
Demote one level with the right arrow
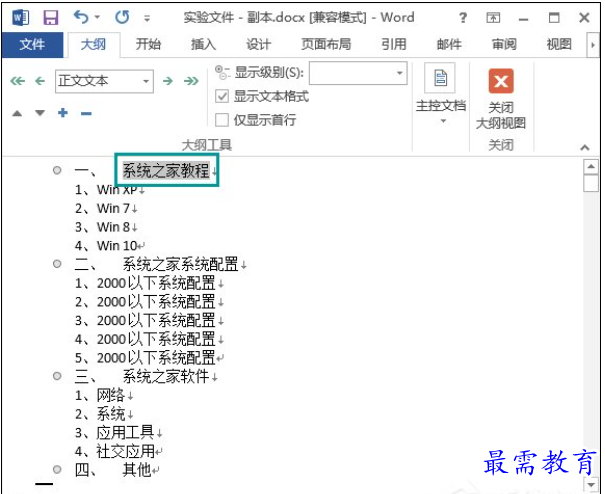point(167,81)
